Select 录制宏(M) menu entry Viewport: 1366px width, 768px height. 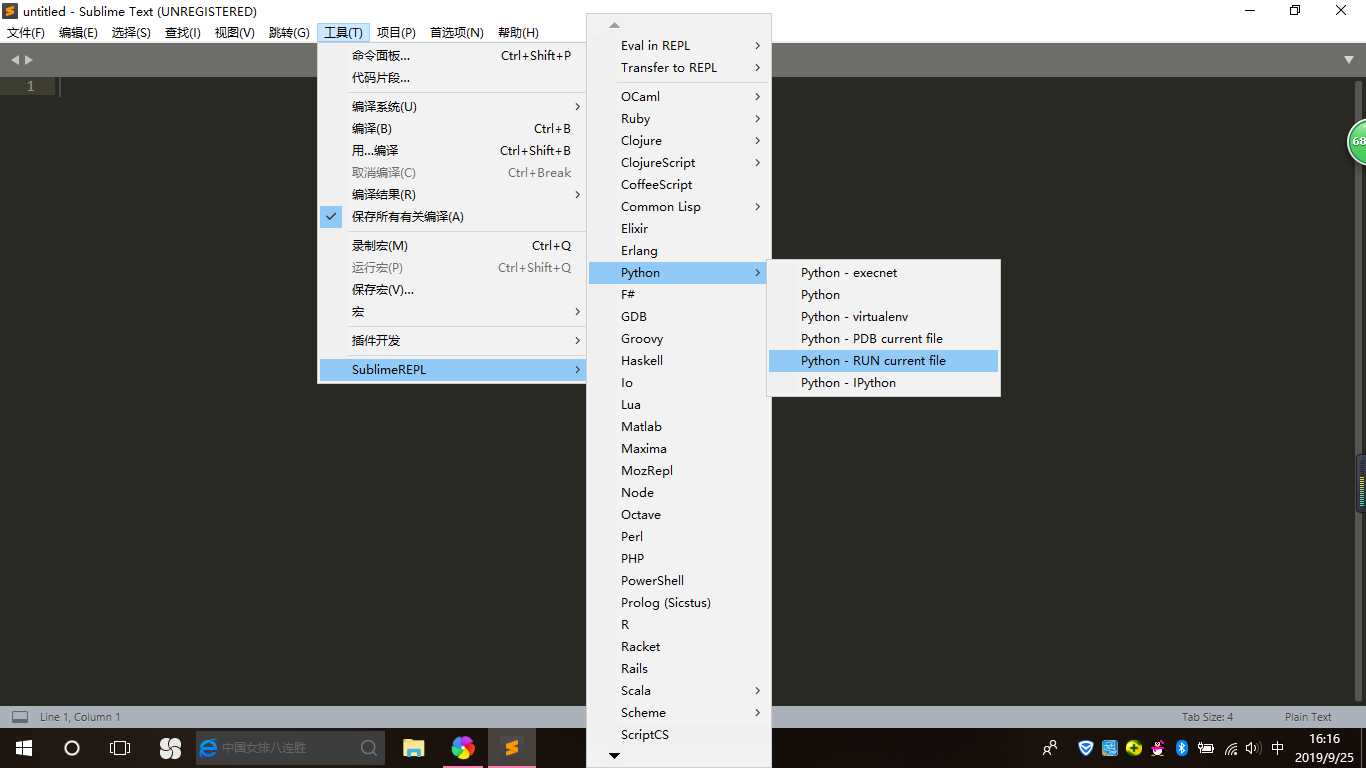451,246
